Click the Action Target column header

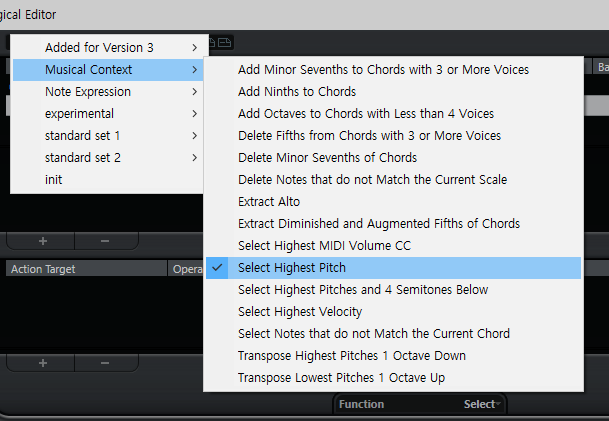click(86, 269)
